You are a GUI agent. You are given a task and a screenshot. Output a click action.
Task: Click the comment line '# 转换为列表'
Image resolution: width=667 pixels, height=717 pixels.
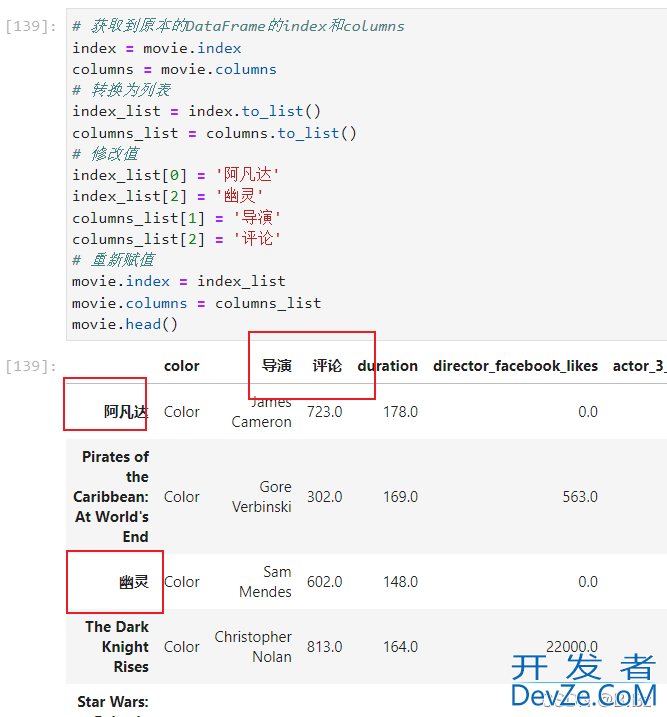click(122, 90)
